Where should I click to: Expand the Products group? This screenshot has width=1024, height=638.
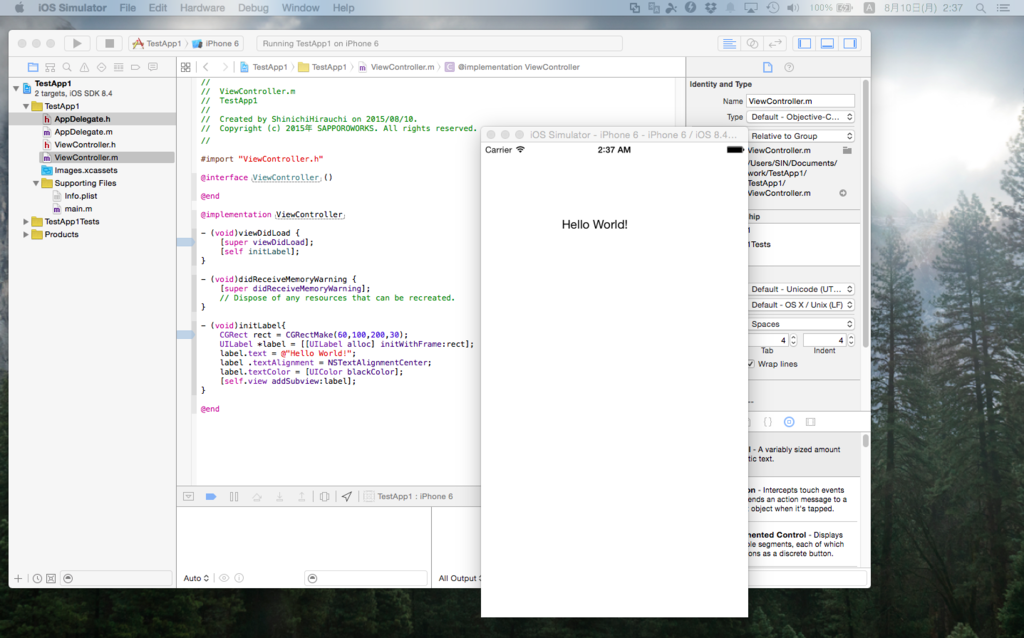point(26,234)
